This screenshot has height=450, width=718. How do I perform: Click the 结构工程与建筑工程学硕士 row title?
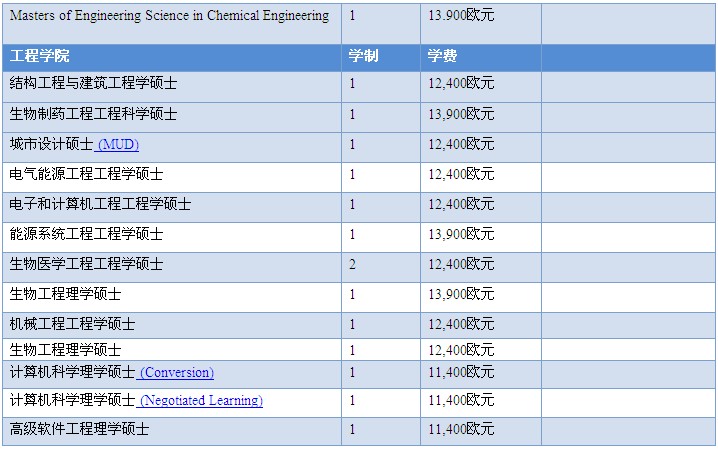pos(93,84)
